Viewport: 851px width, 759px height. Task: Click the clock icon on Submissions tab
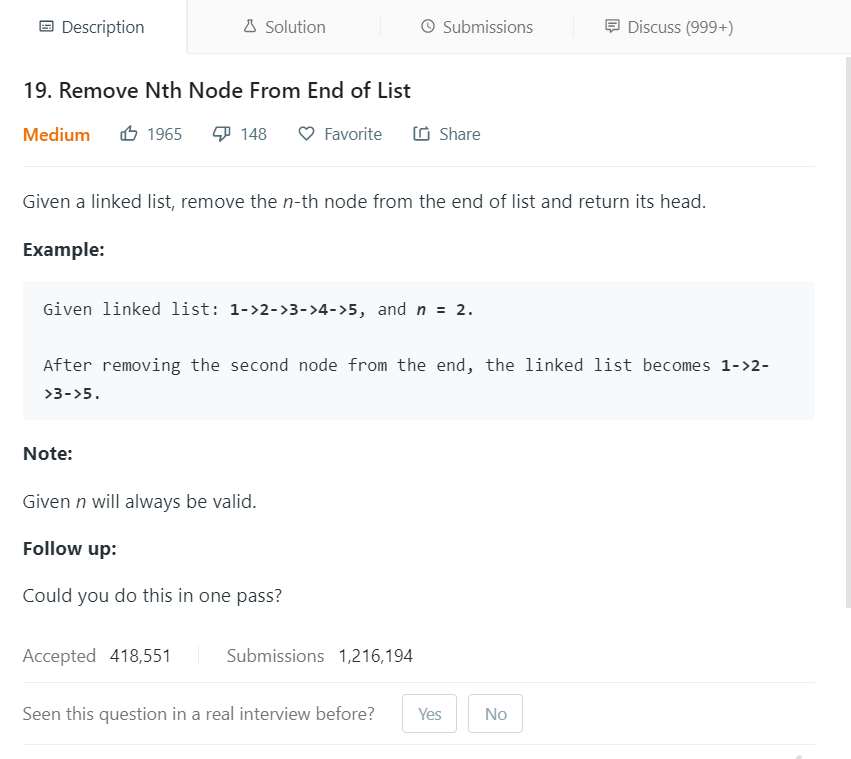pos(428,27)
